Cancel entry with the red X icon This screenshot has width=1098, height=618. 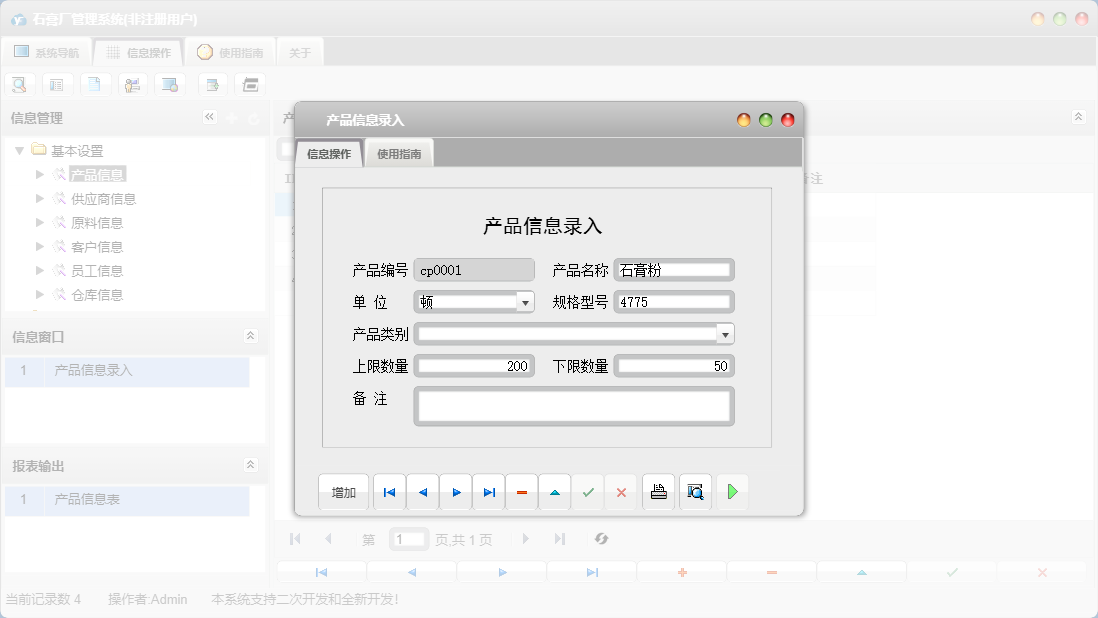click(621, 491)
